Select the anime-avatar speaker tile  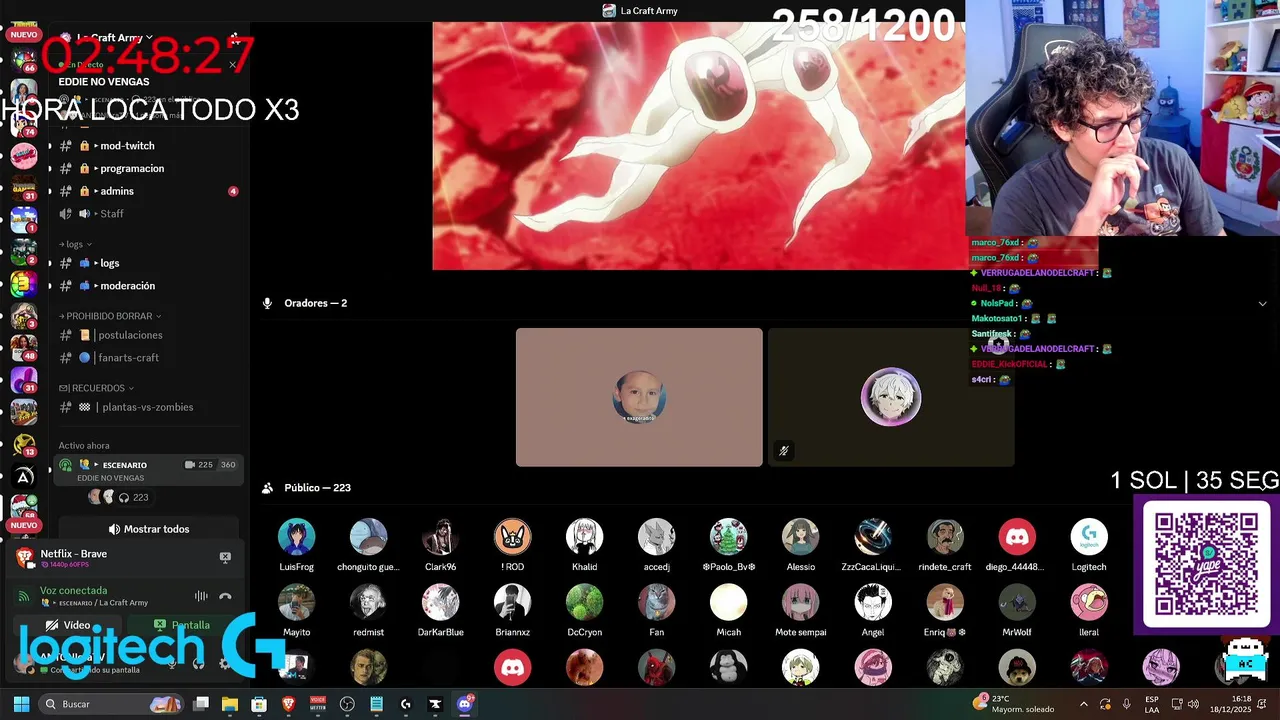[x=891, y=397]
